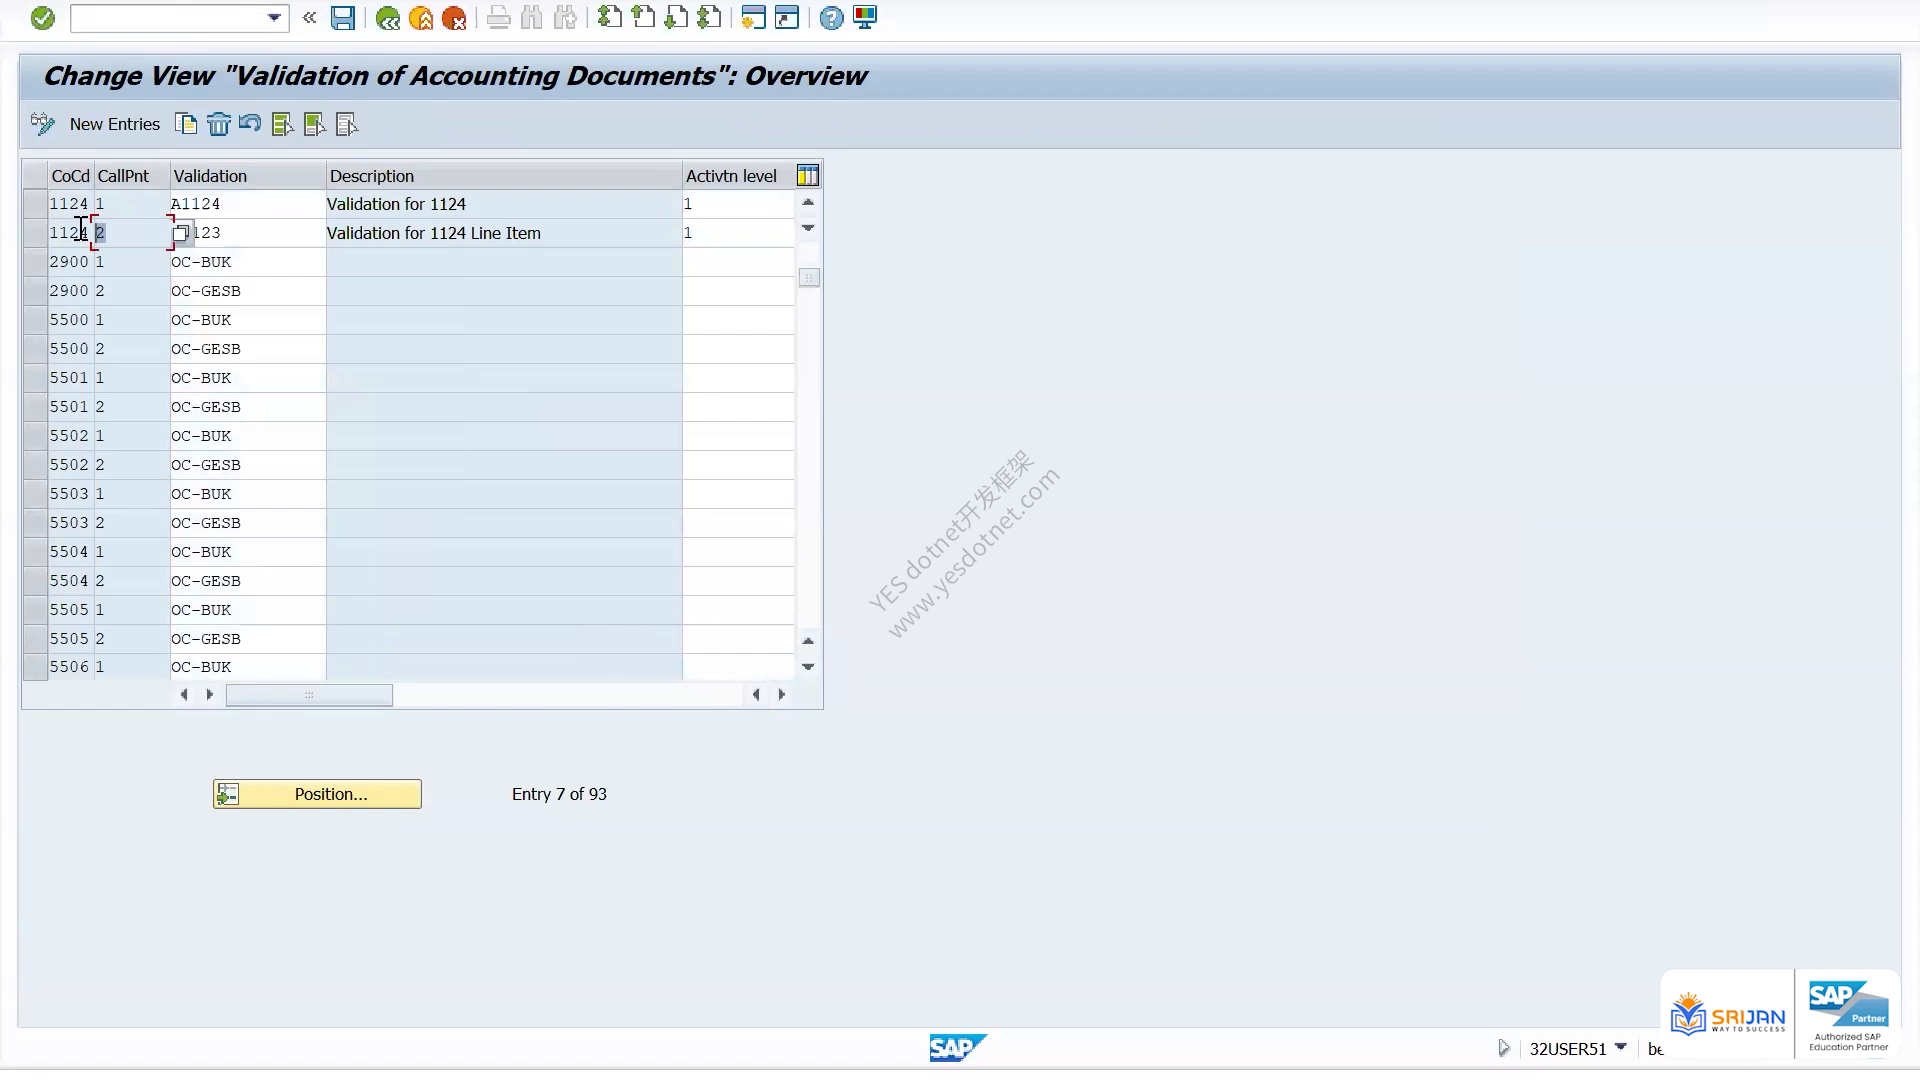Image resolution: width=1920 pixels, height=1080 pixels.
Task: Click the New Entries button
Action: [114, 124]
